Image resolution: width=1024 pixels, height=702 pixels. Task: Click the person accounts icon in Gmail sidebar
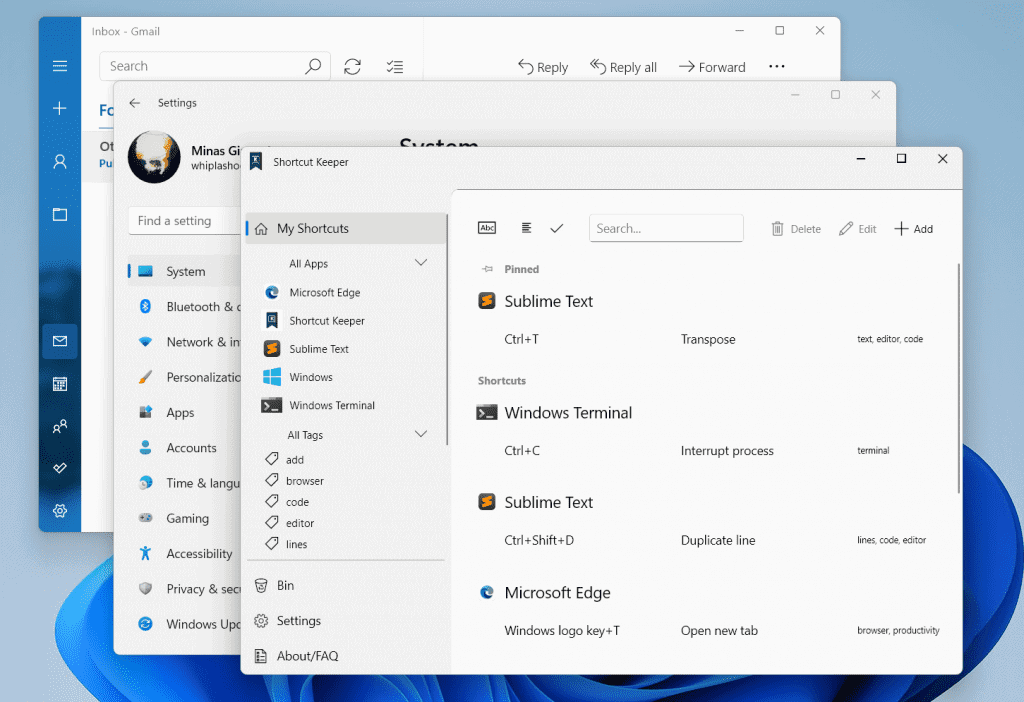(x=59, y=161)
